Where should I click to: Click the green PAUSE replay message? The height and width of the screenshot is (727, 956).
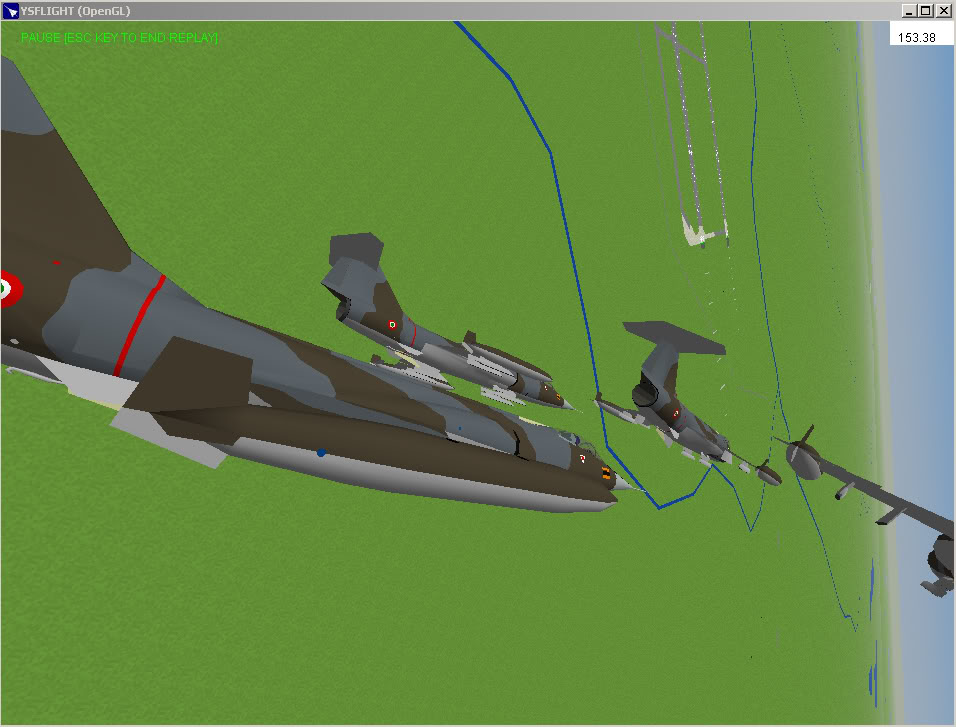(119, 38)
